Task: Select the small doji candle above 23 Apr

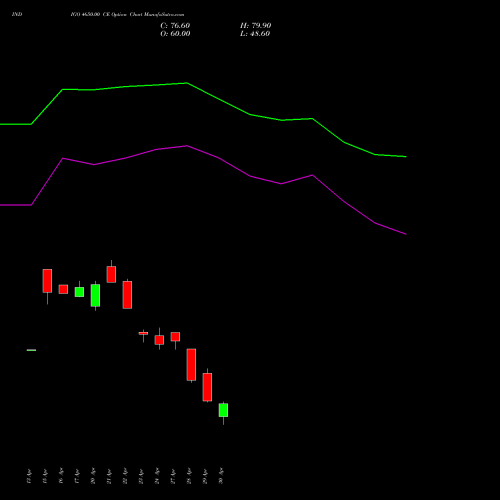Action: tap(143, 333)
